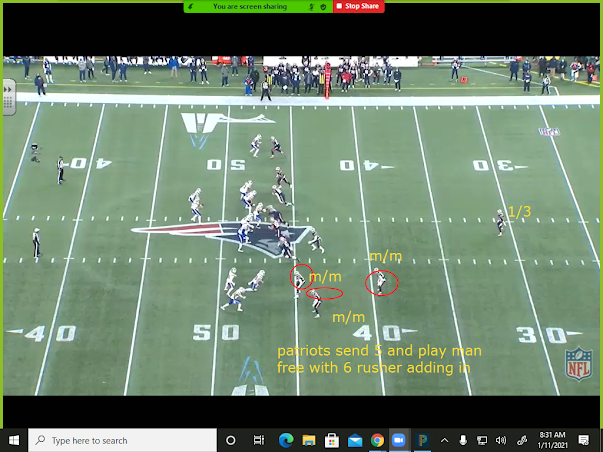Open the security shield icon in sharing bar
Viewport: 603px width, 452px height.
[323, 7]
